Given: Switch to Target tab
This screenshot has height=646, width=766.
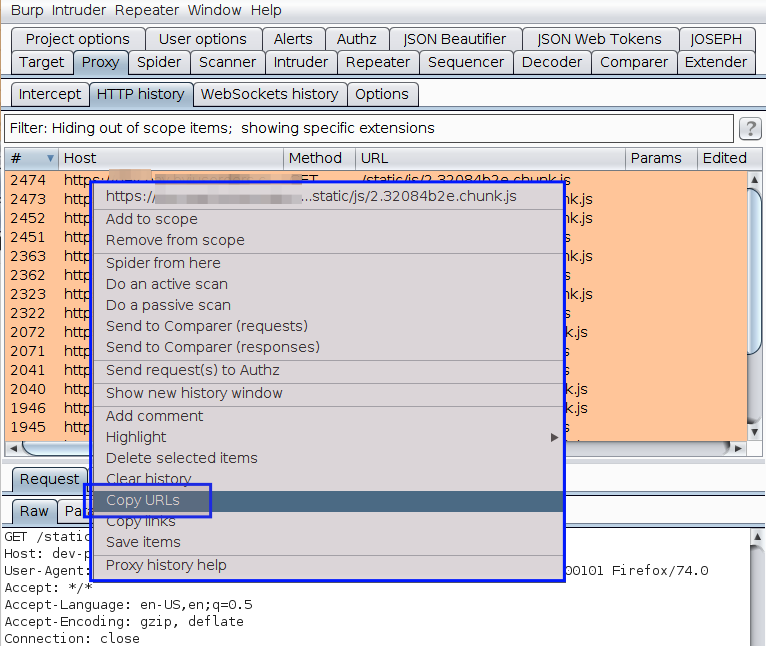Looking at the screenshot, I should (42, 63).
